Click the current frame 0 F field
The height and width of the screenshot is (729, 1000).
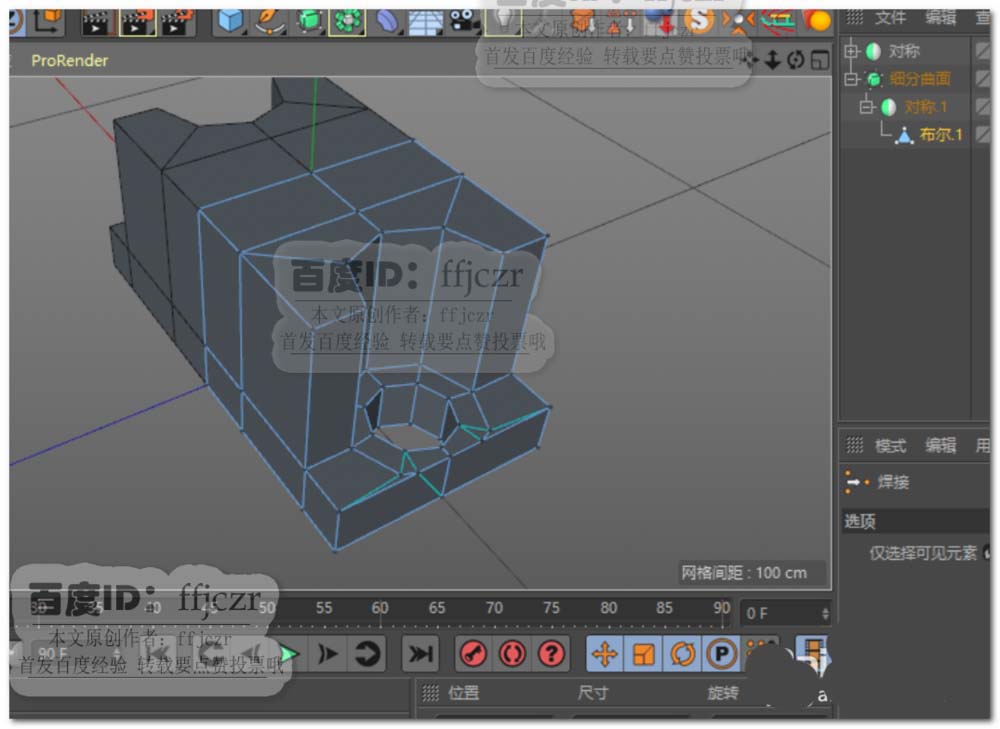pyautogui.click(x=785, y=614)
